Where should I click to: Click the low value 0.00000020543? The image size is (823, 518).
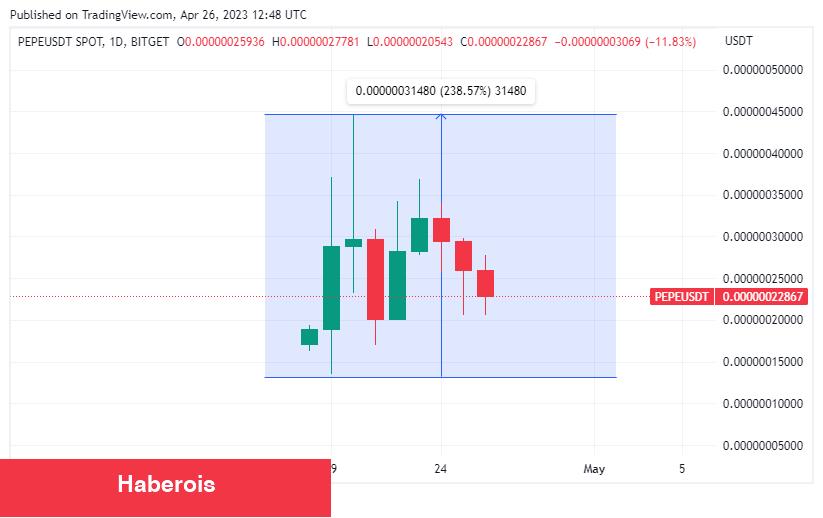point(413,41)
